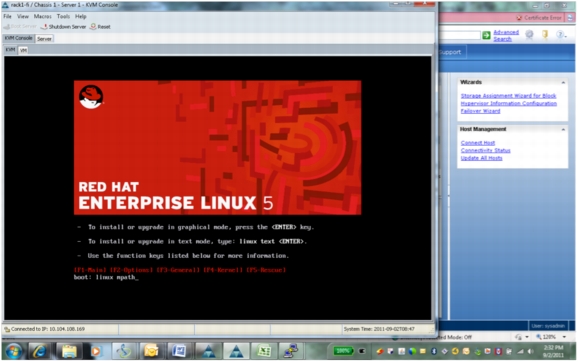
Task: Open Windows Explorer folder from taskbar
Action: pos(69,351)
